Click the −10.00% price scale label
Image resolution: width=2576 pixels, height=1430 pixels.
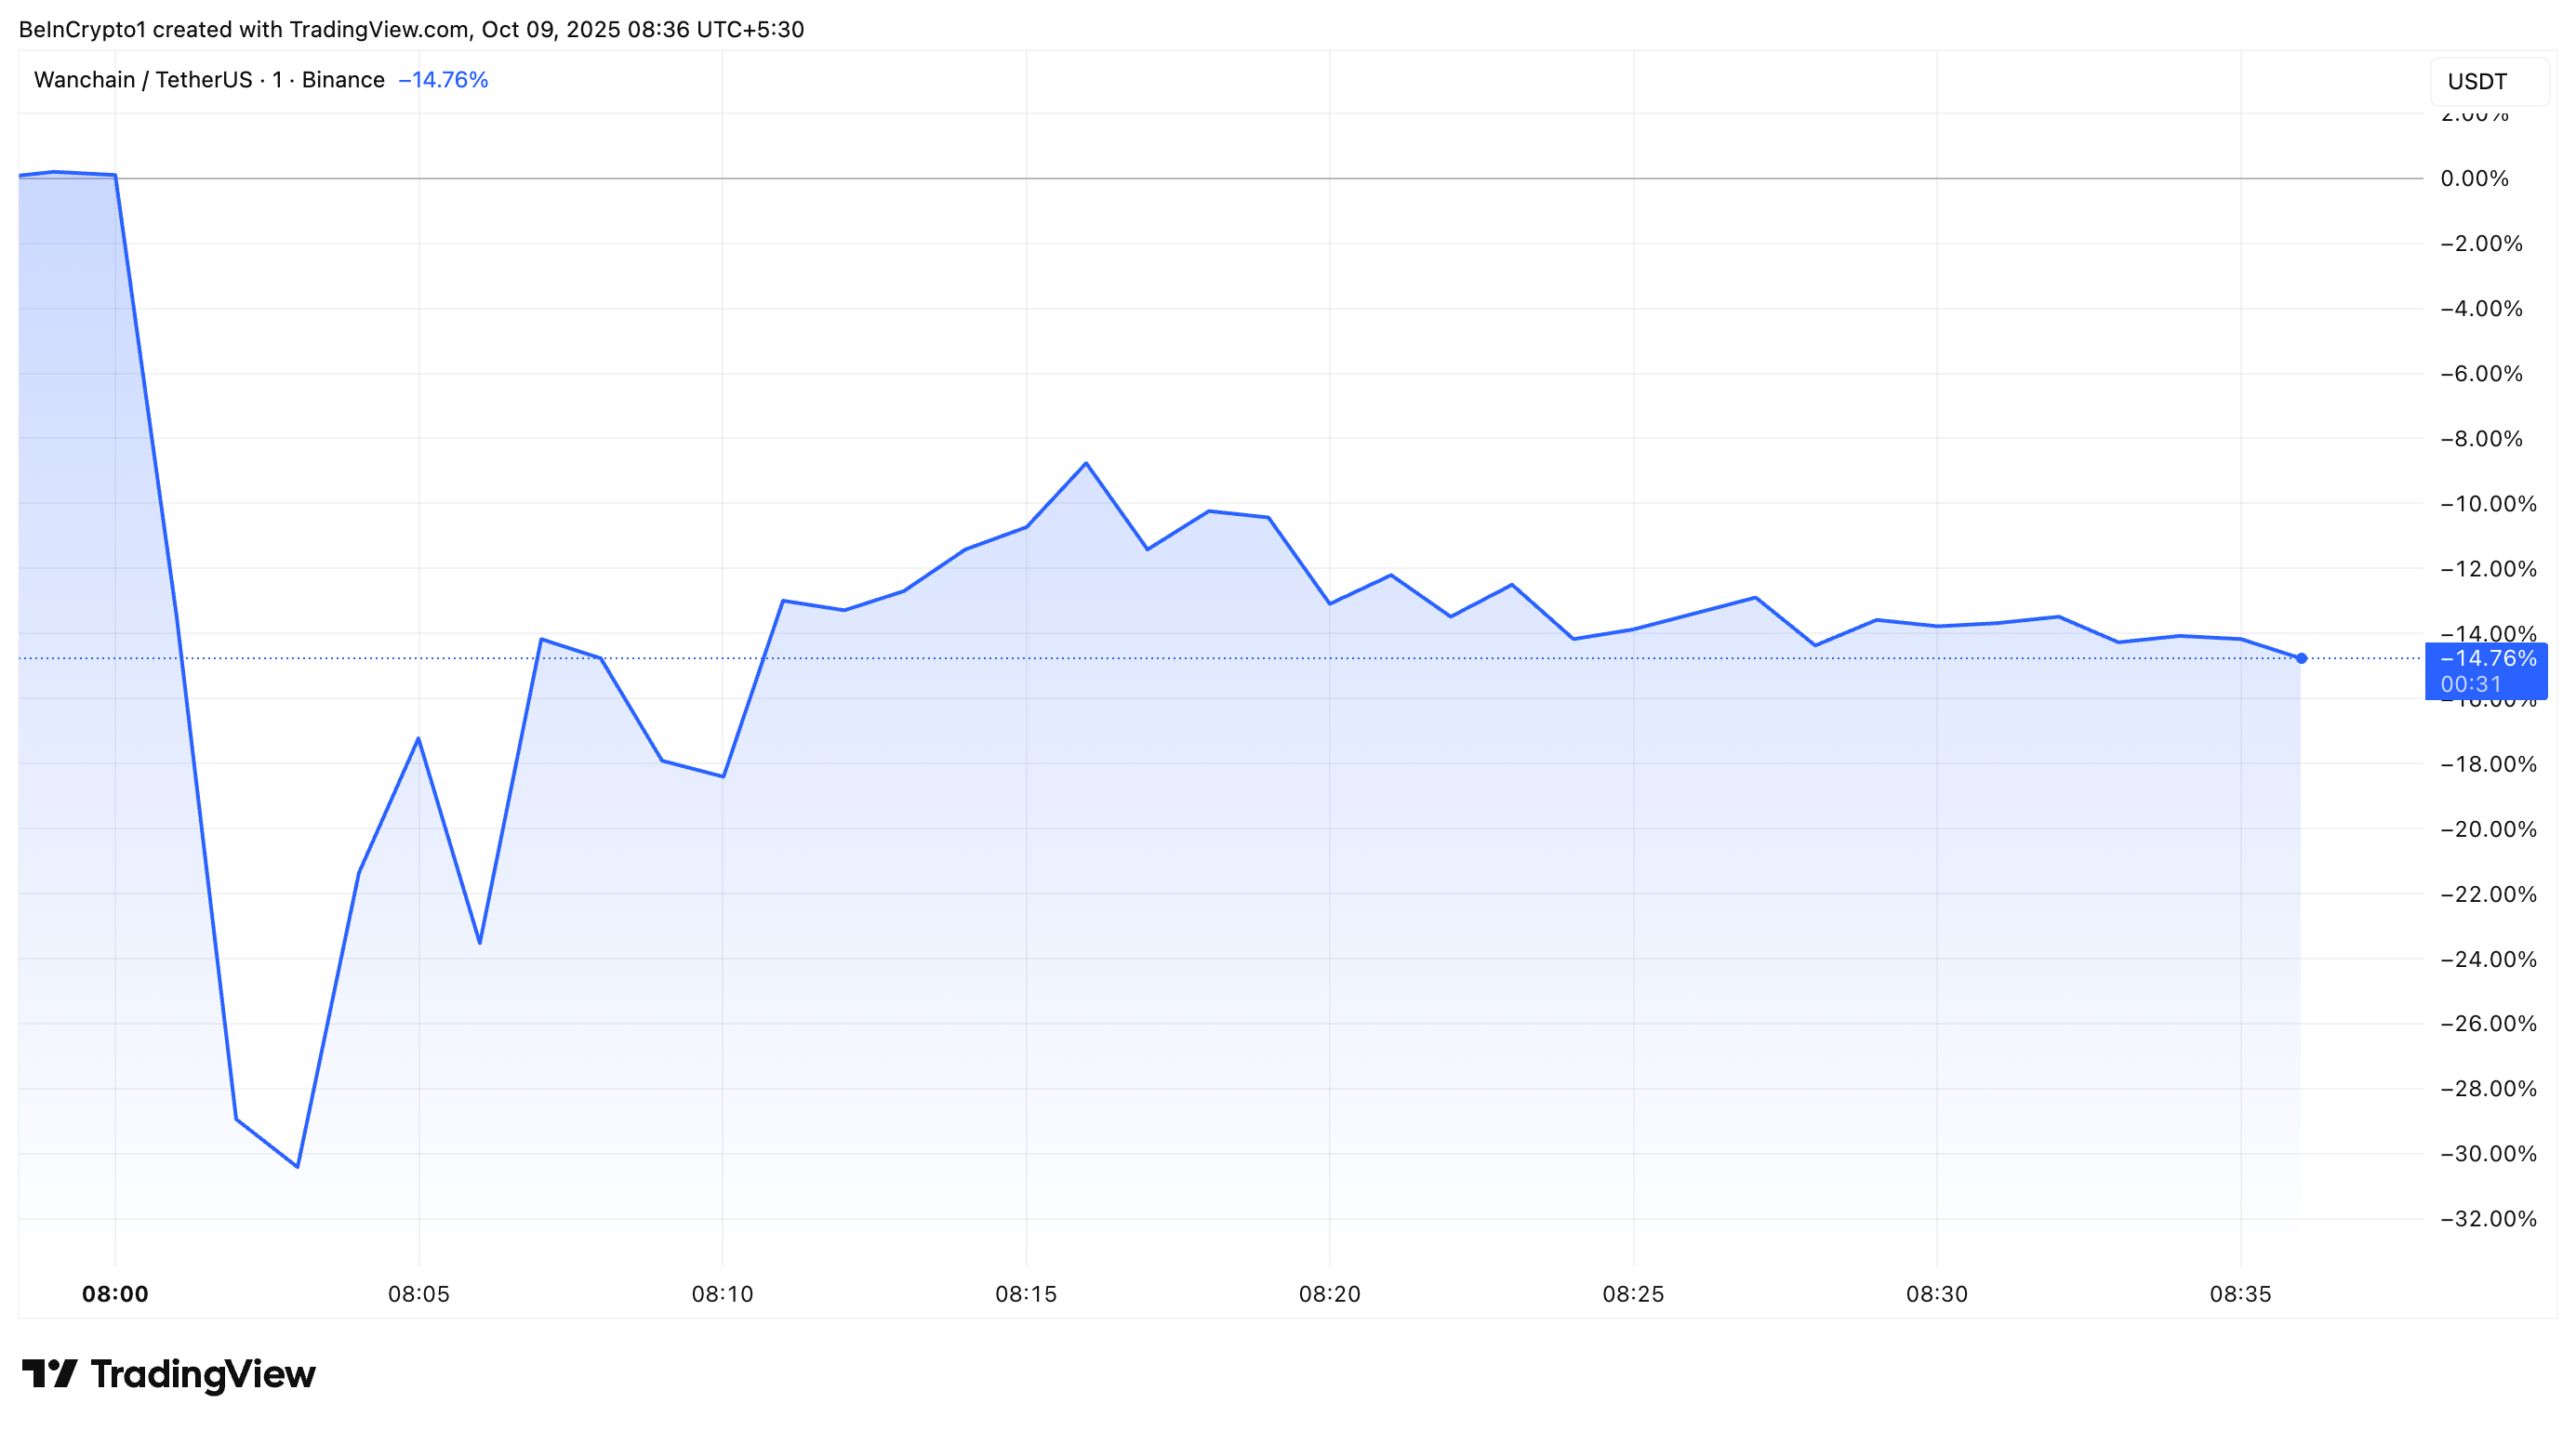pyautogui.click(x=2487, y=503)
